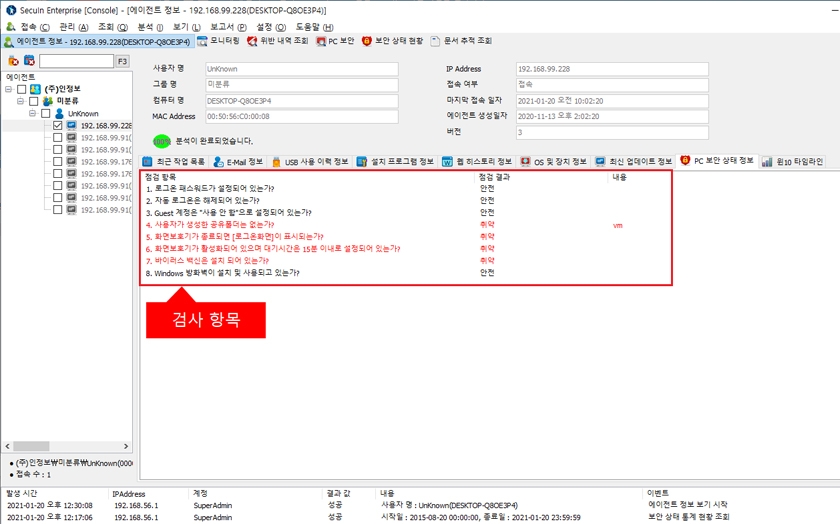Open the 모니터링 tab via its monitor icon
Image resolution: width=840 pixels, height=524 pixels.
coord(202,41)
